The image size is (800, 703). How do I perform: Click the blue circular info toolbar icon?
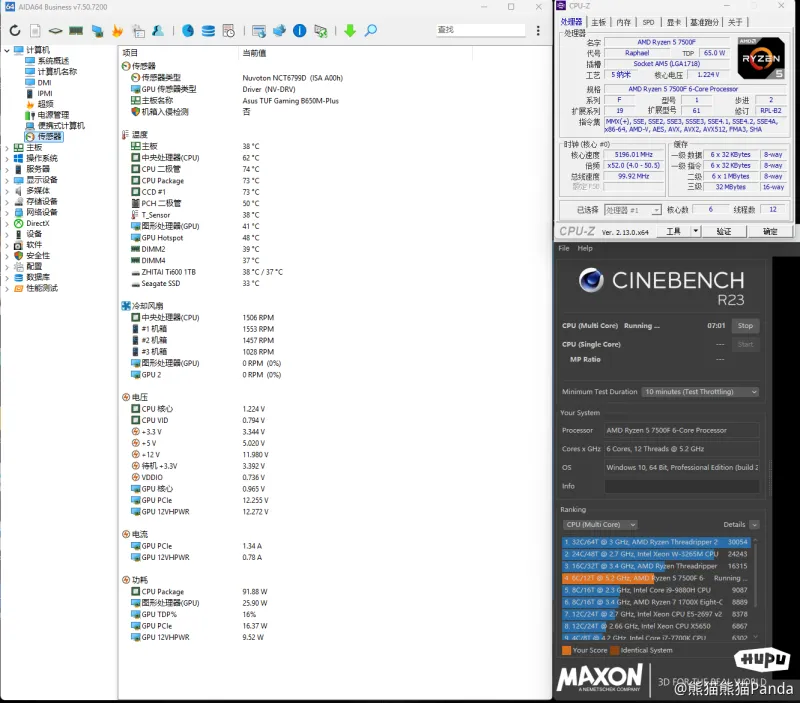299,31
